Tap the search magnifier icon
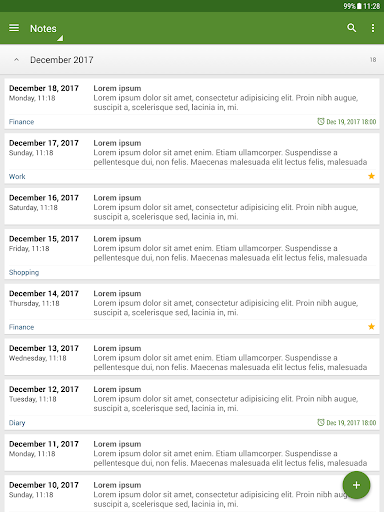384x512 pixels. coord(351,28)
